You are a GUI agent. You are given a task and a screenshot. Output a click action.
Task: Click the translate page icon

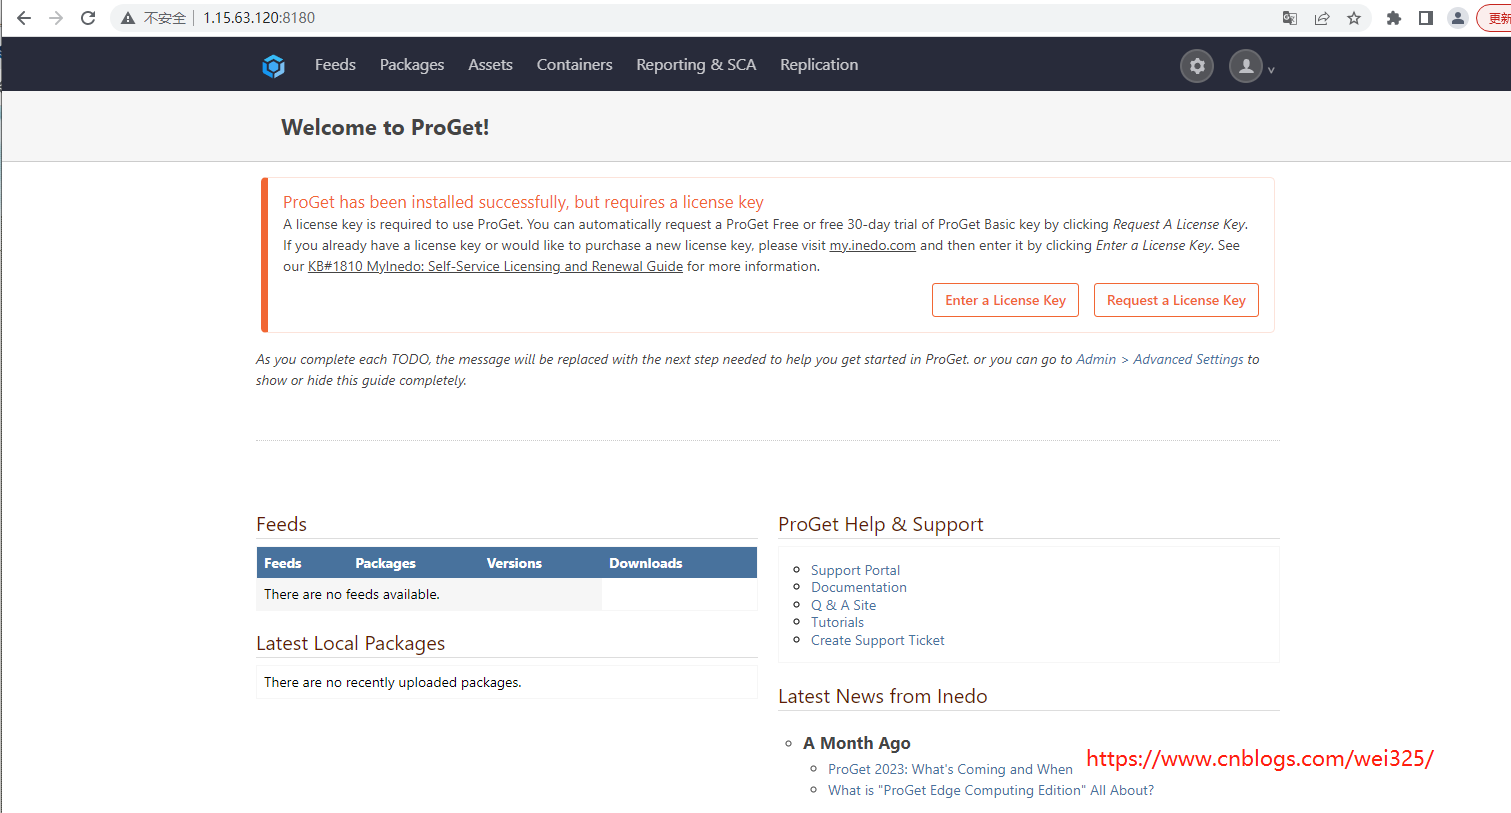[x=1290, y=18]
